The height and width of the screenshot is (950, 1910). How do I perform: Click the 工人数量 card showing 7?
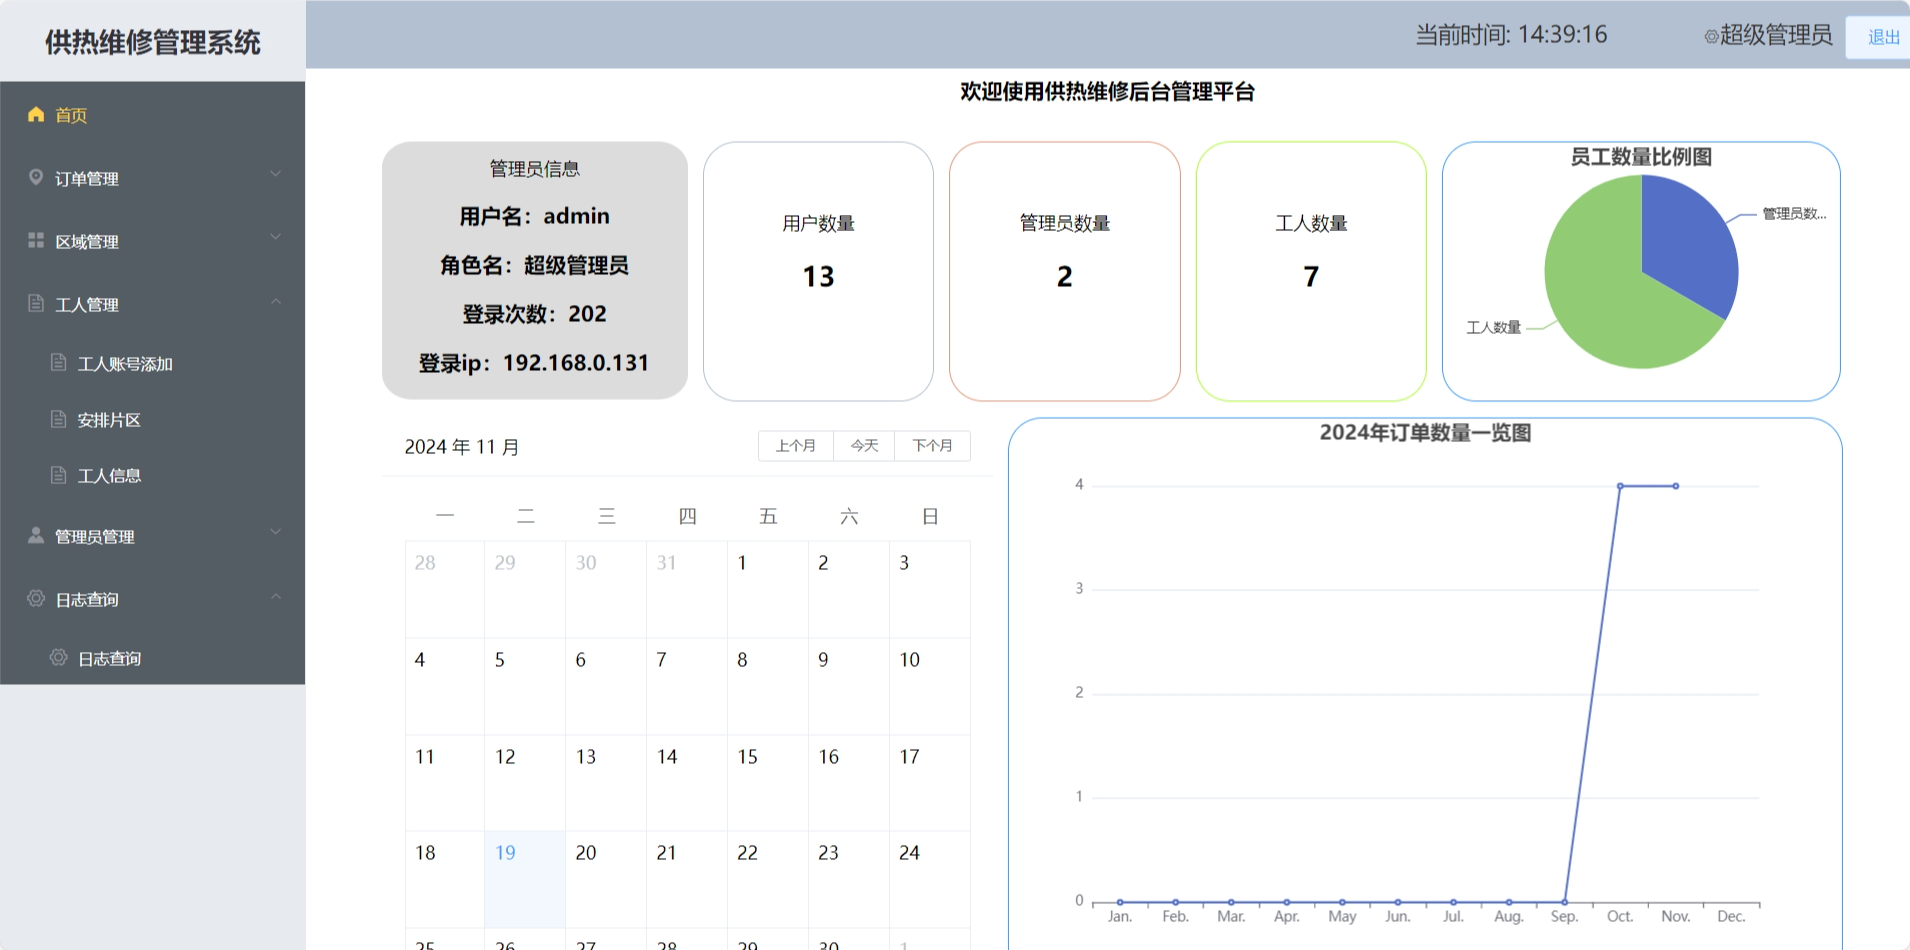tap(1311, 271)
